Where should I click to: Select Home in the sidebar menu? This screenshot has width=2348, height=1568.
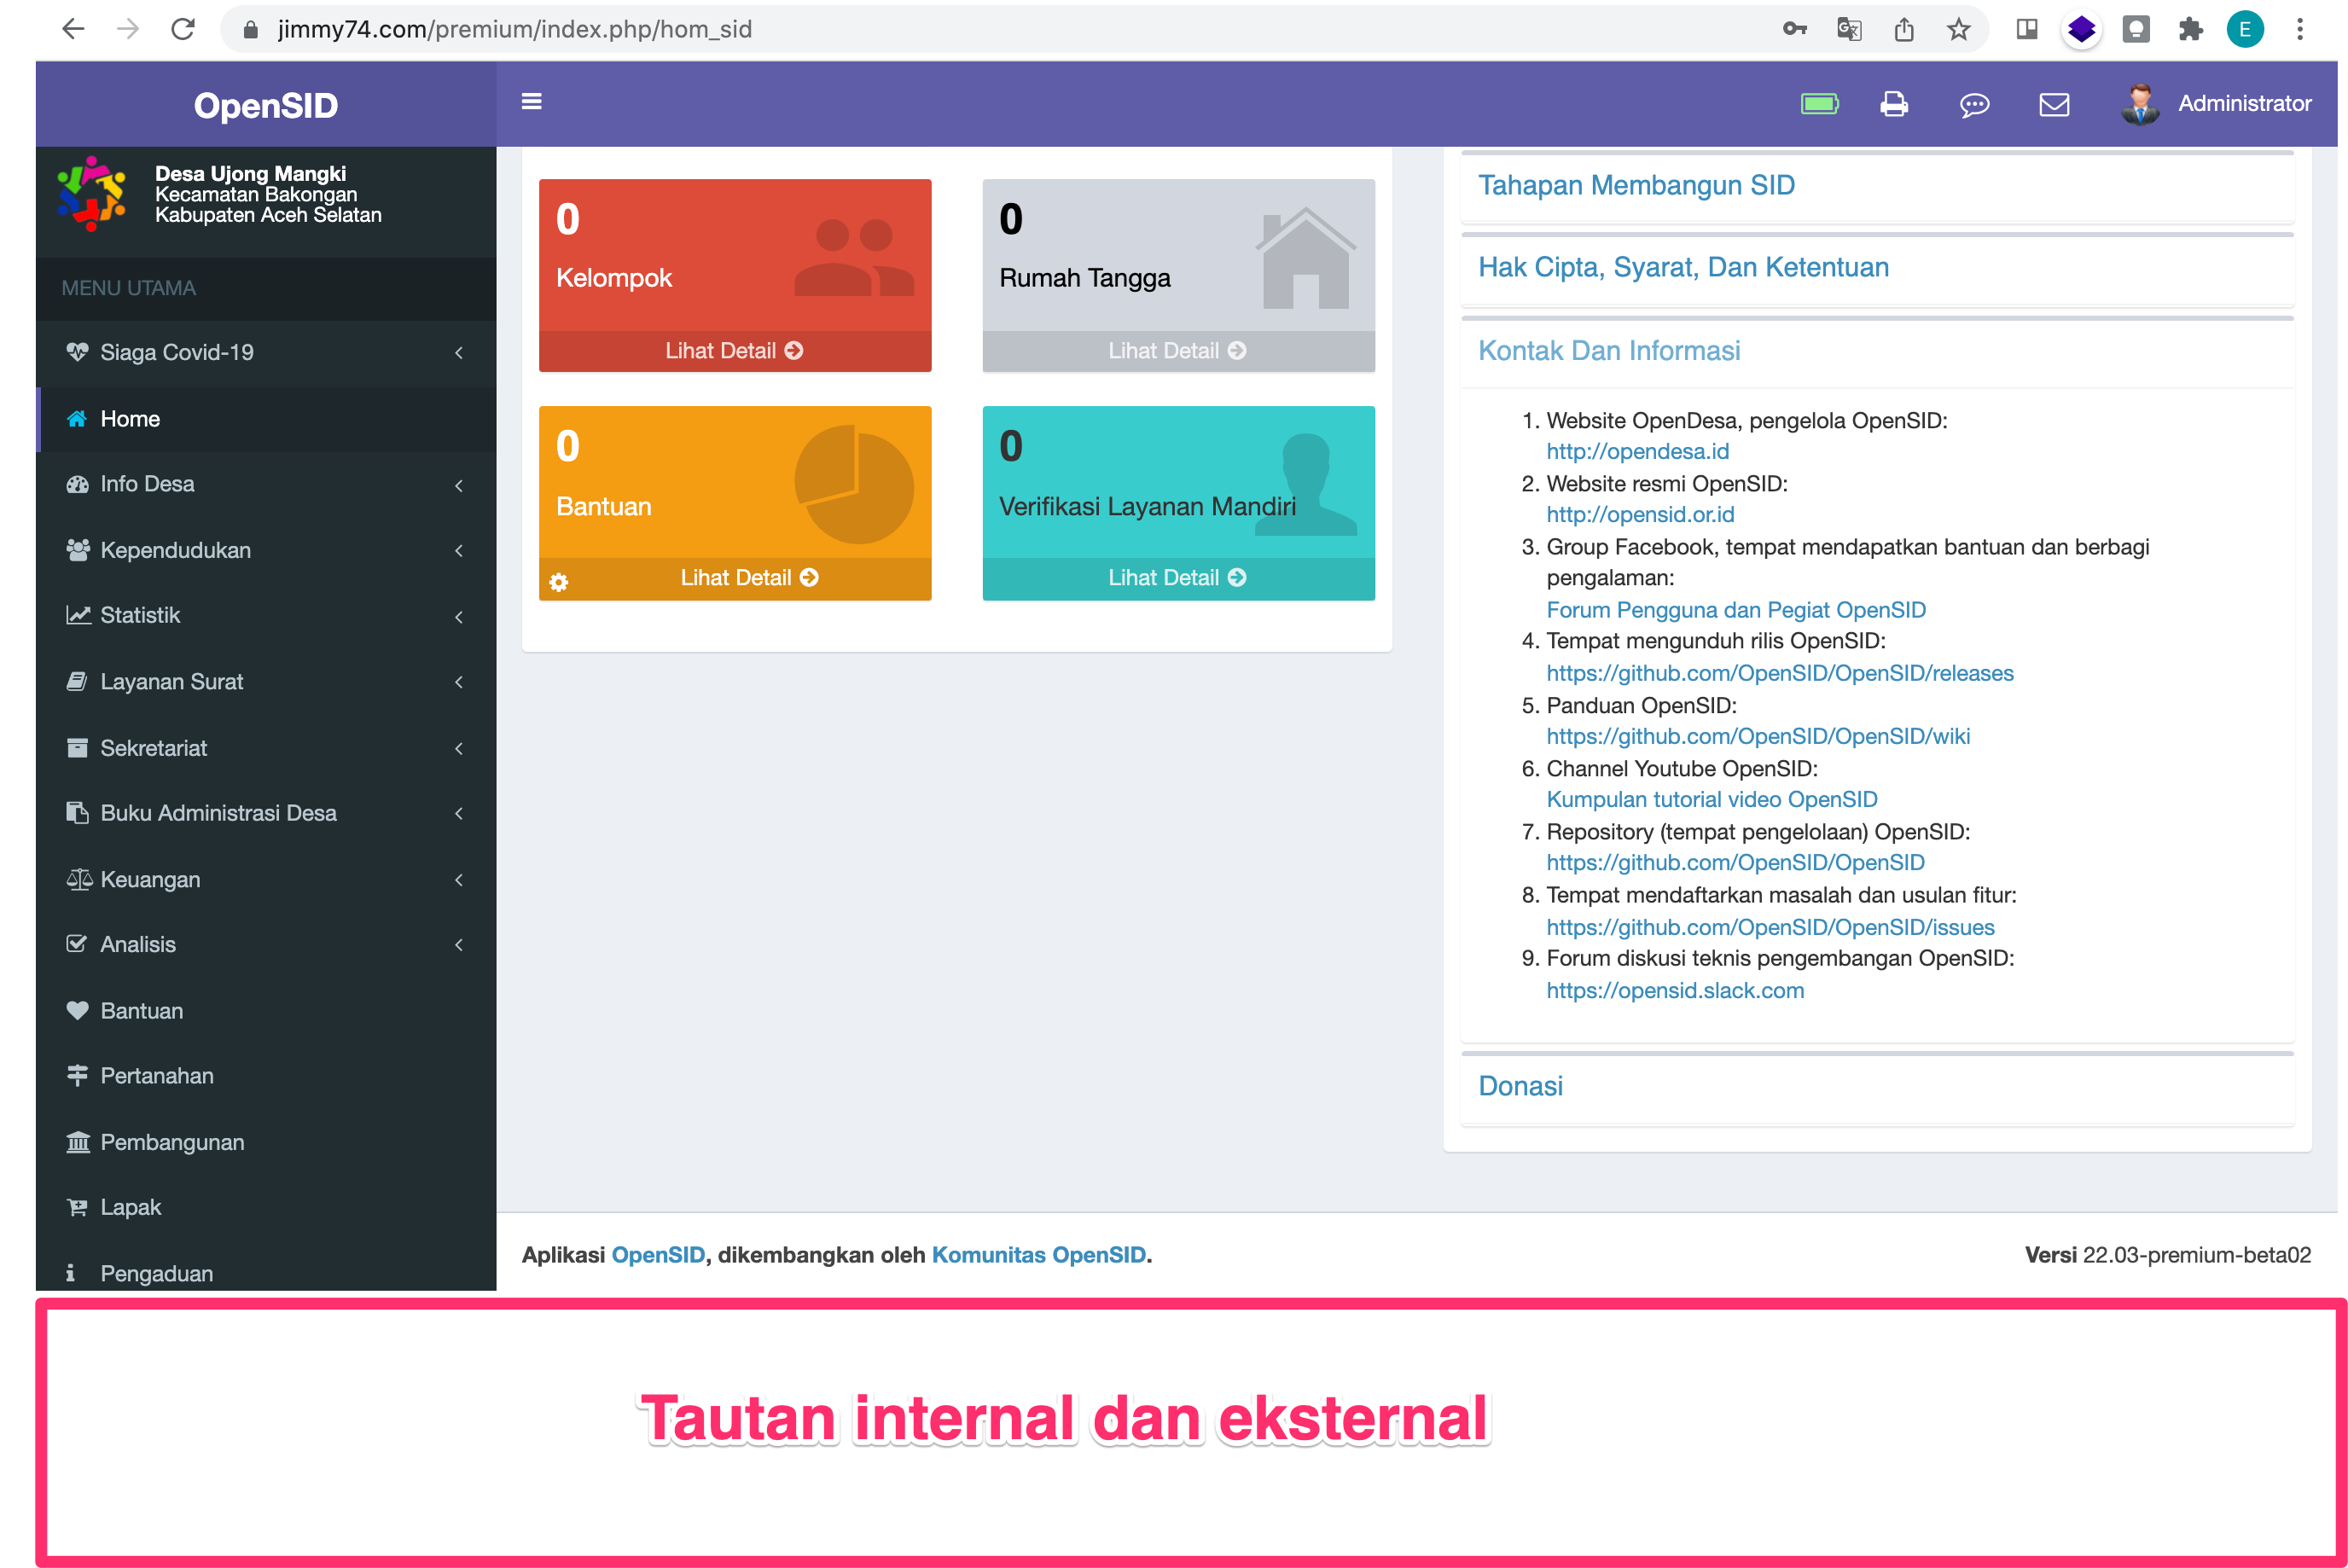pos(130,419)
